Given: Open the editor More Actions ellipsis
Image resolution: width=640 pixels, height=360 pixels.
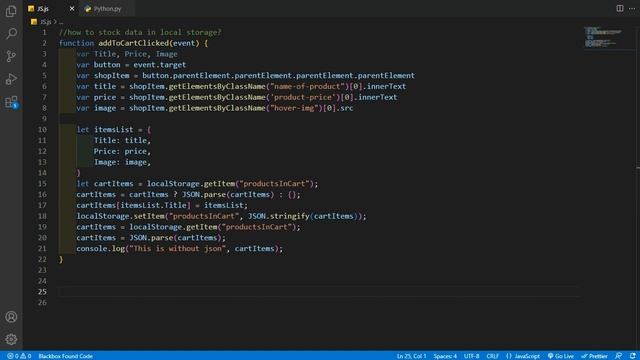Looking at the screenshot, I should [x=632, y=8].
